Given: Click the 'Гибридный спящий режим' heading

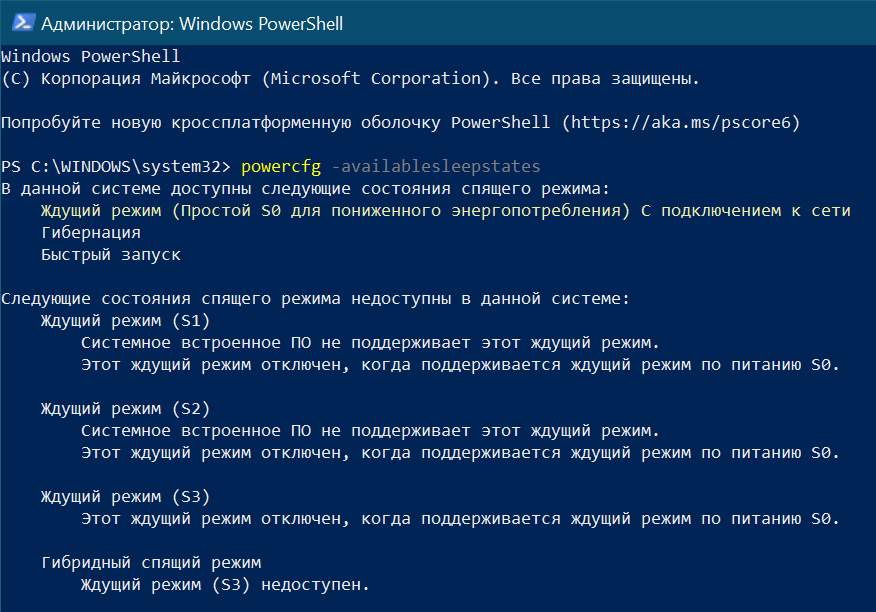Looking at the screenshot, I should click(x=150, y=562).
